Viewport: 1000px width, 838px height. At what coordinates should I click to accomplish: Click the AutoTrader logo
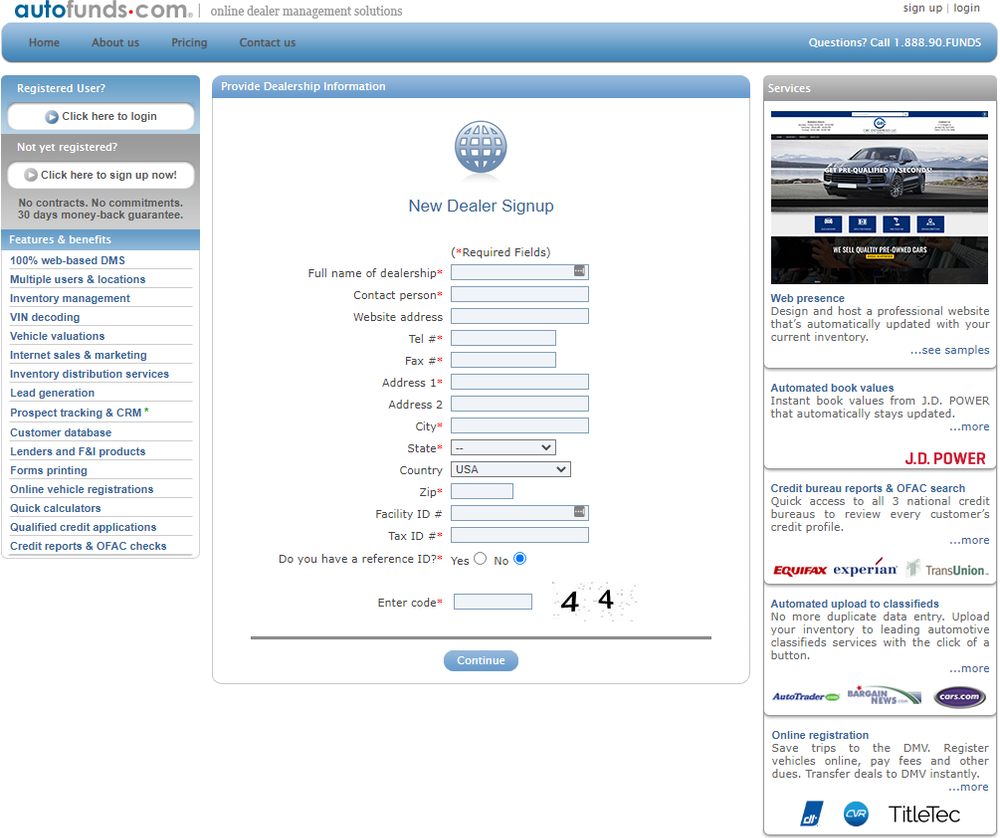(x=806, y=696)
